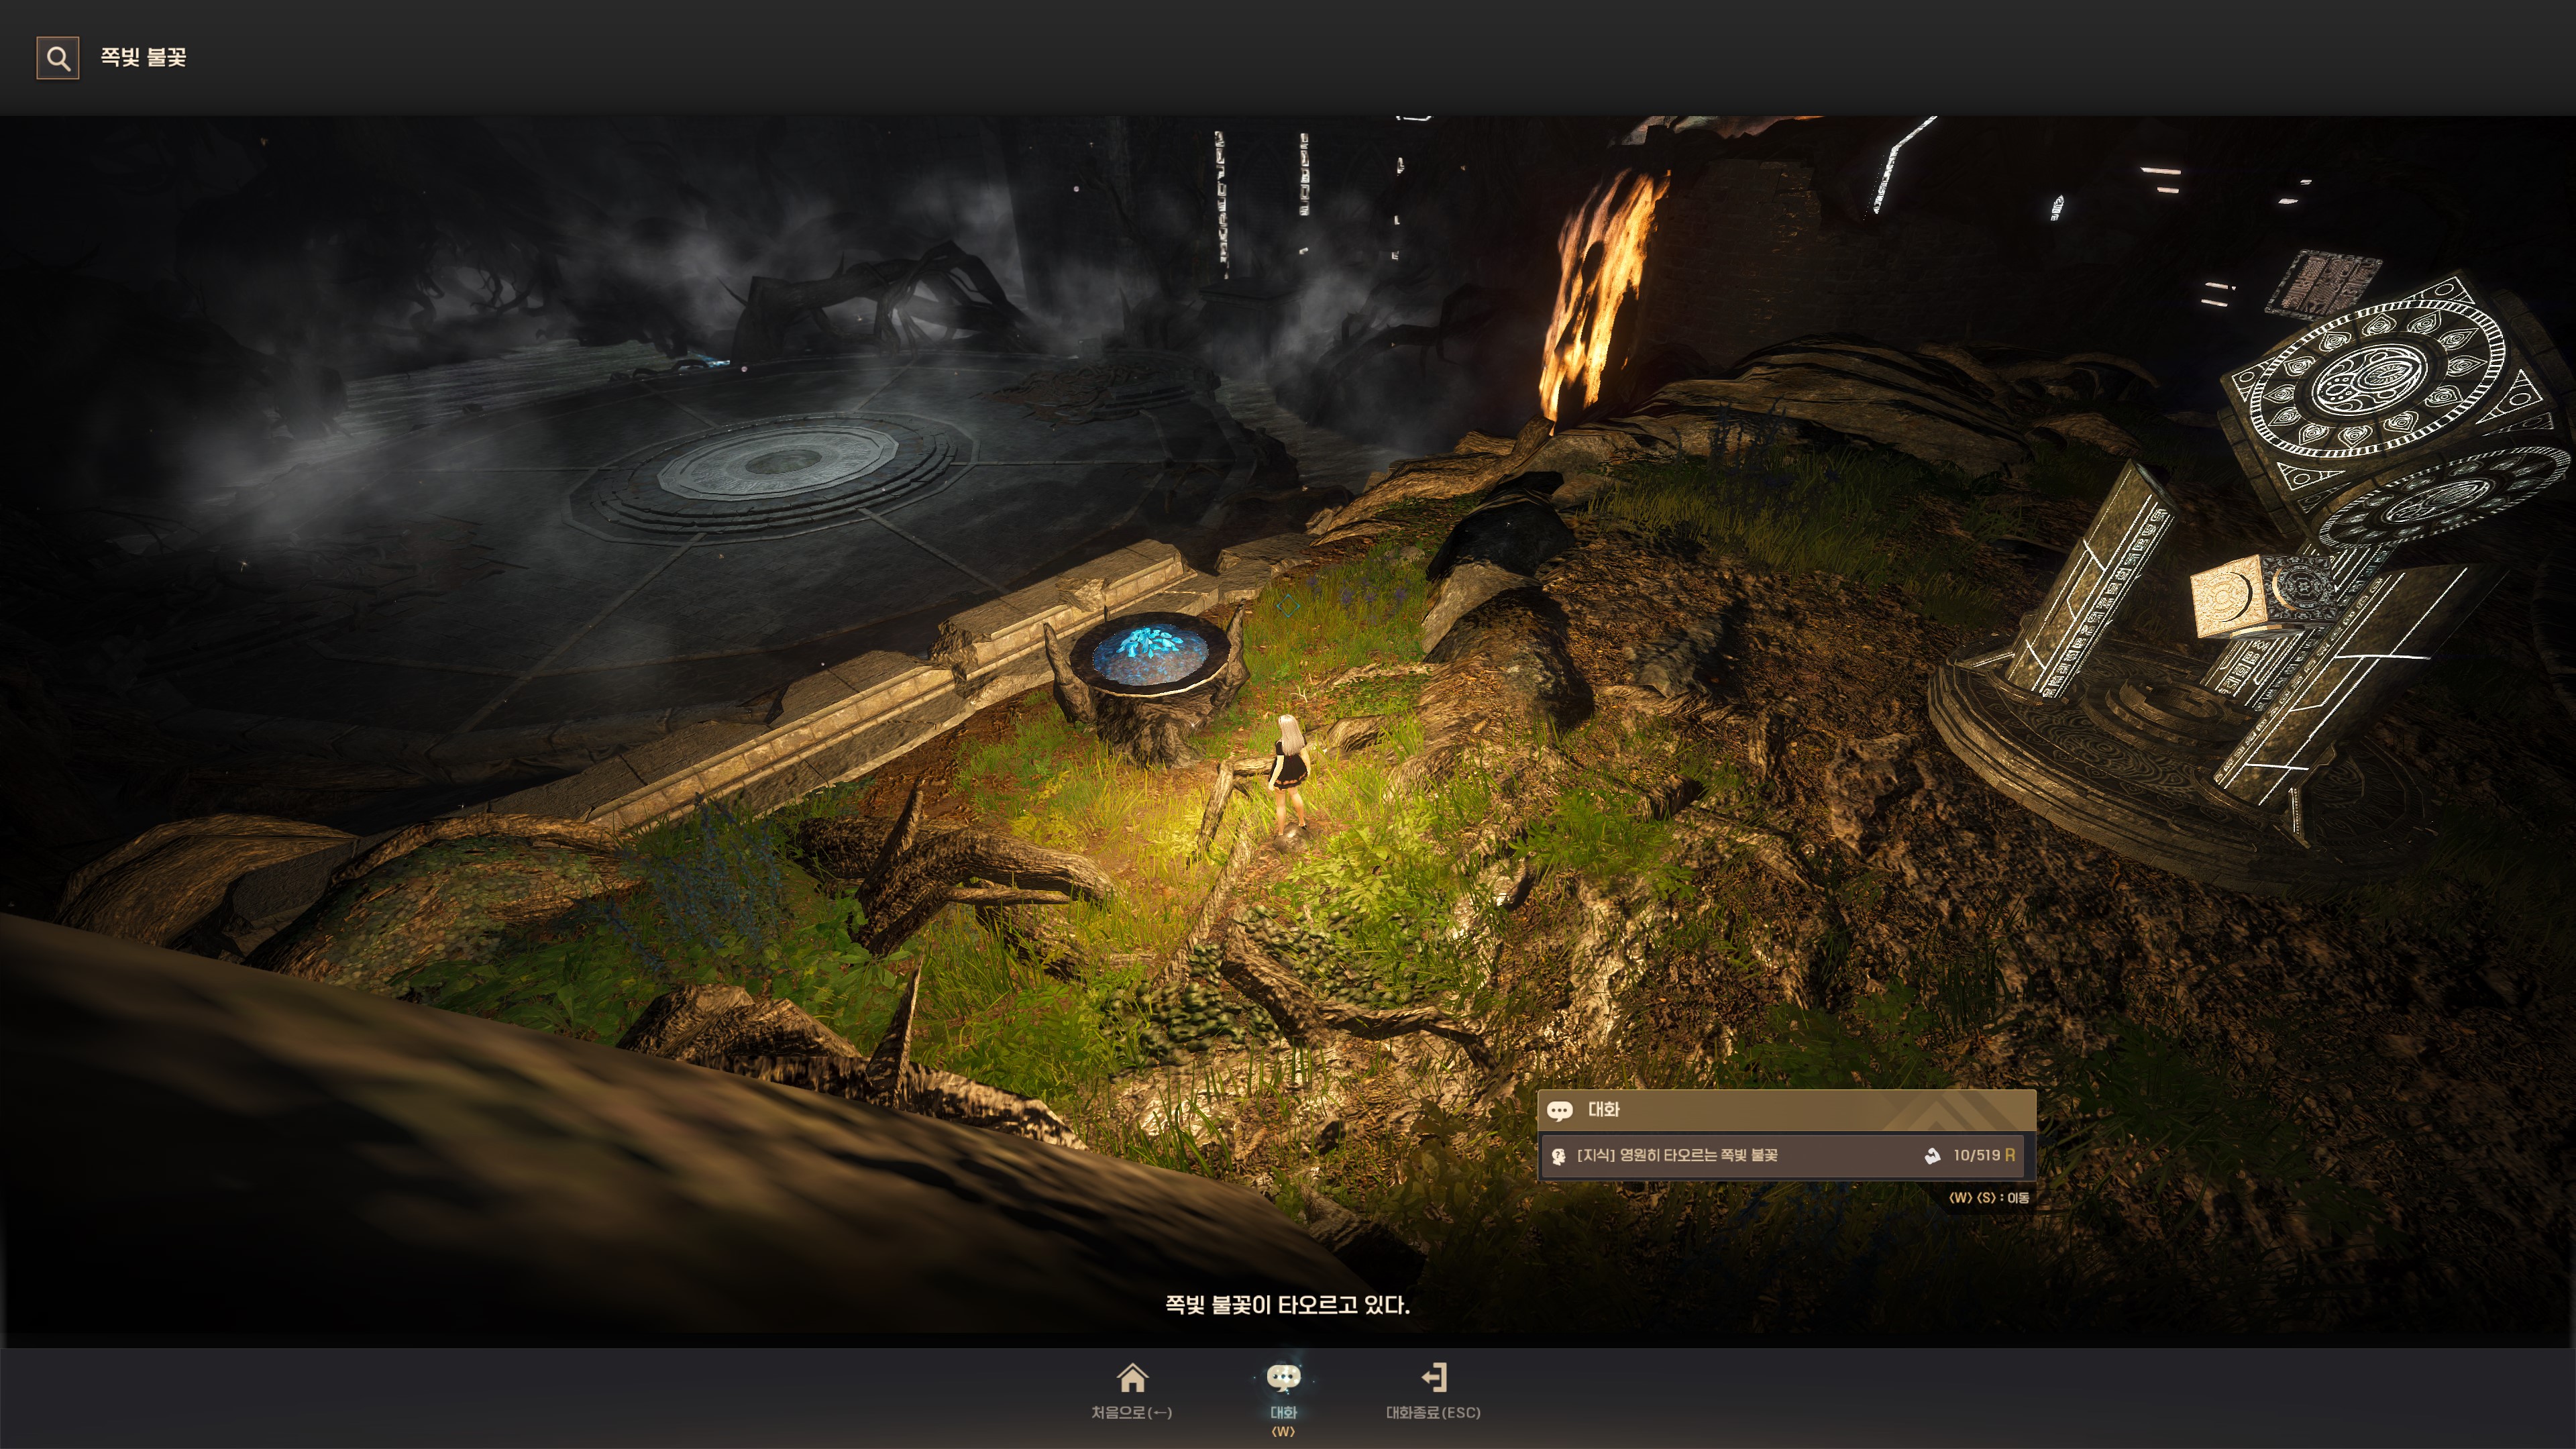2576x1449 pixels.
Task: Click the flexed arm energy icon
Action: pos(1932,1156)
